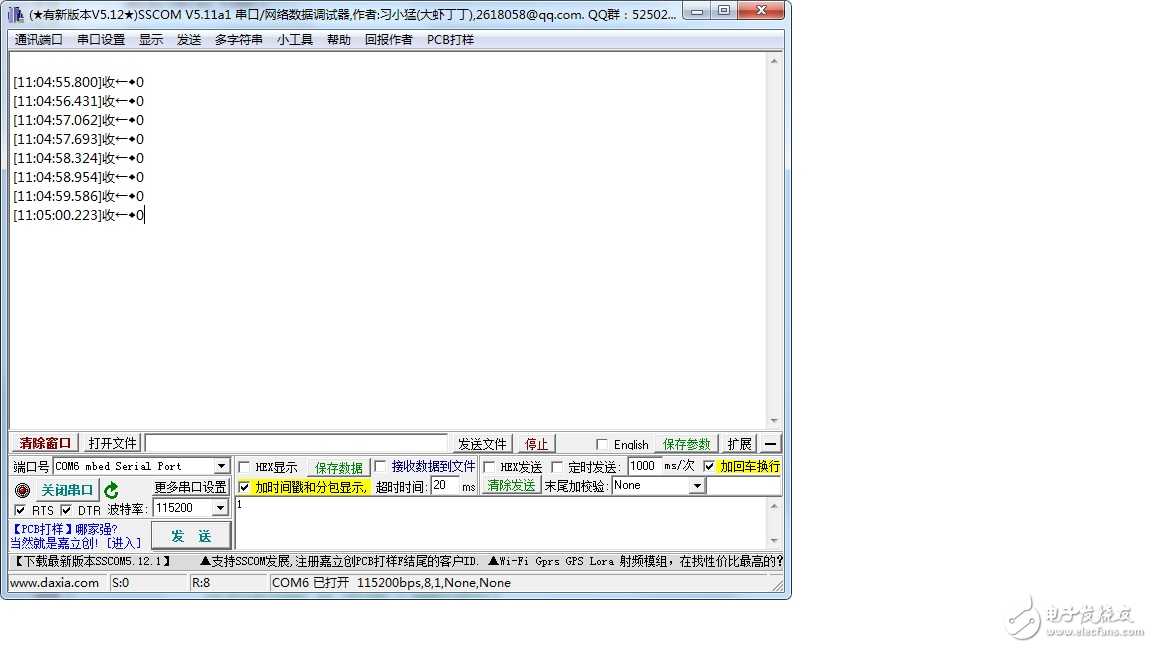Screen dimensions: 1152x648
Task: Click the 保存参数 button
Action: pos(686,444)
